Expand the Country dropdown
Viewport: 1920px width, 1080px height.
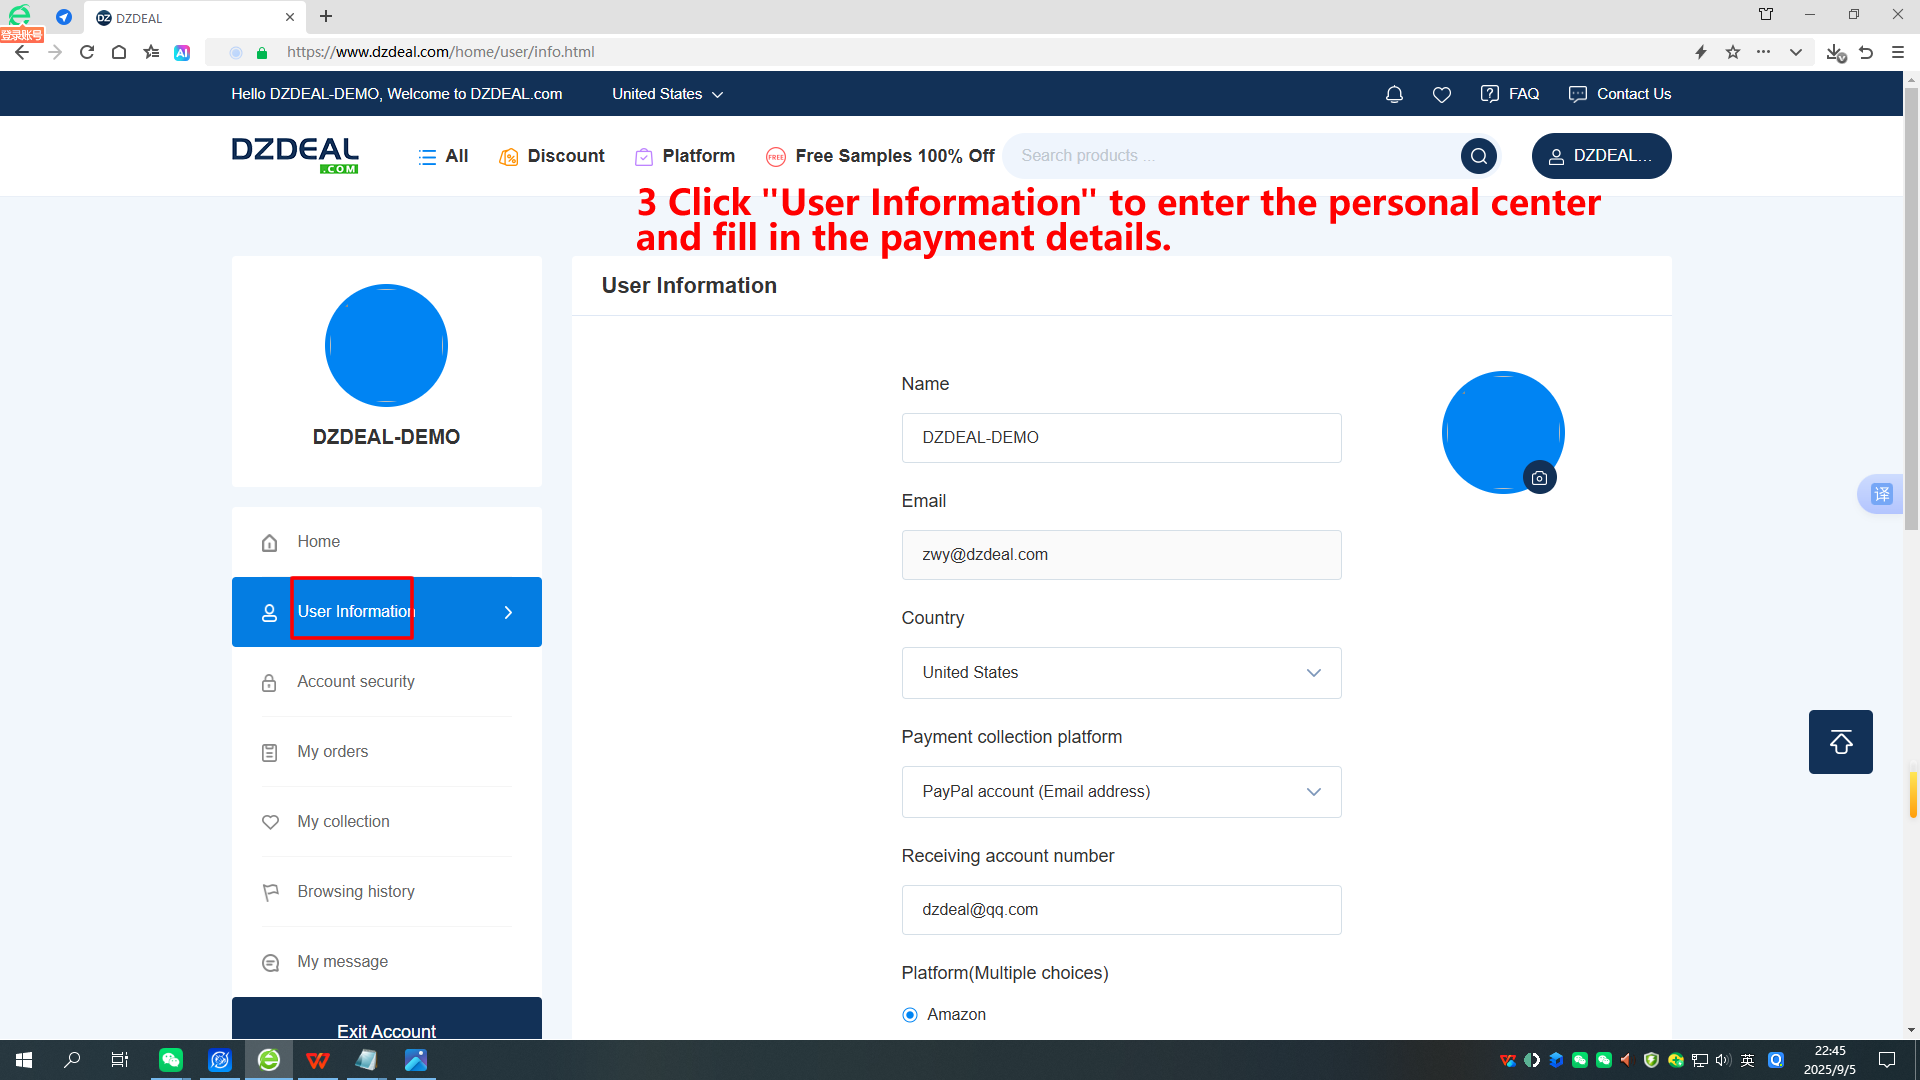point(1121,673)
